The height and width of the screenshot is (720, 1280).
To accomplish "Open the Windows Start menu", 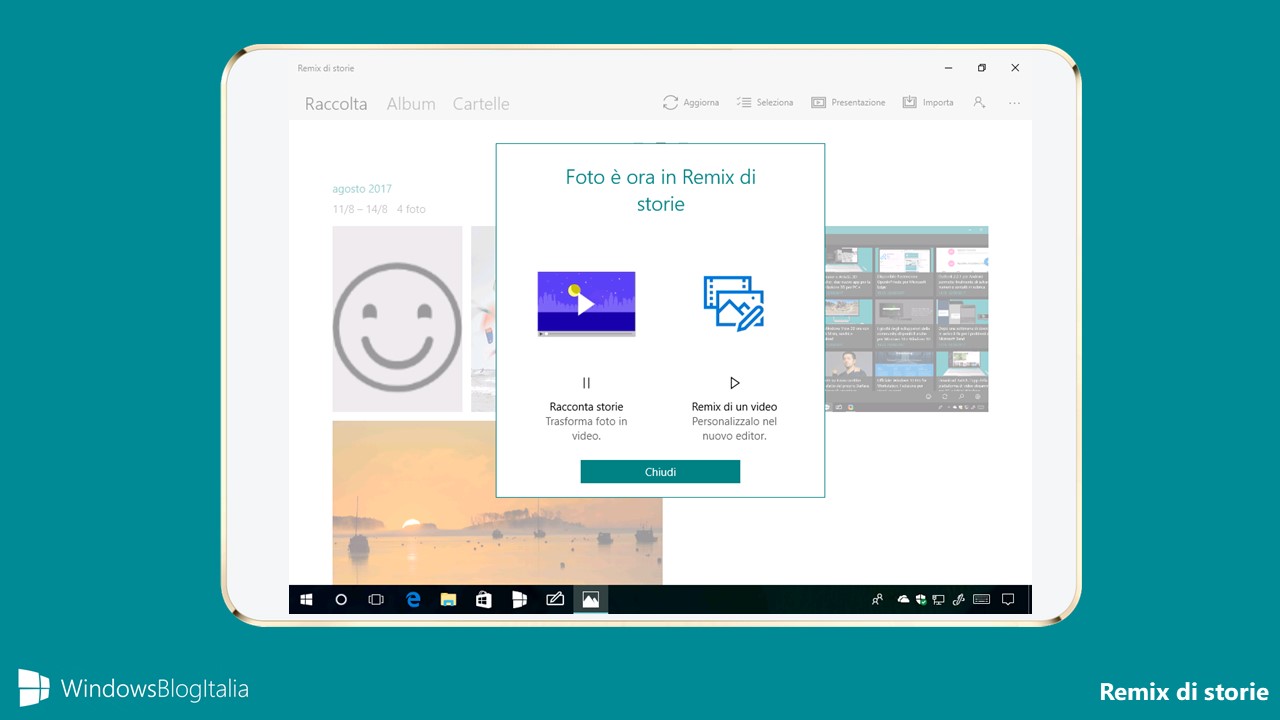I will [307, 600].
